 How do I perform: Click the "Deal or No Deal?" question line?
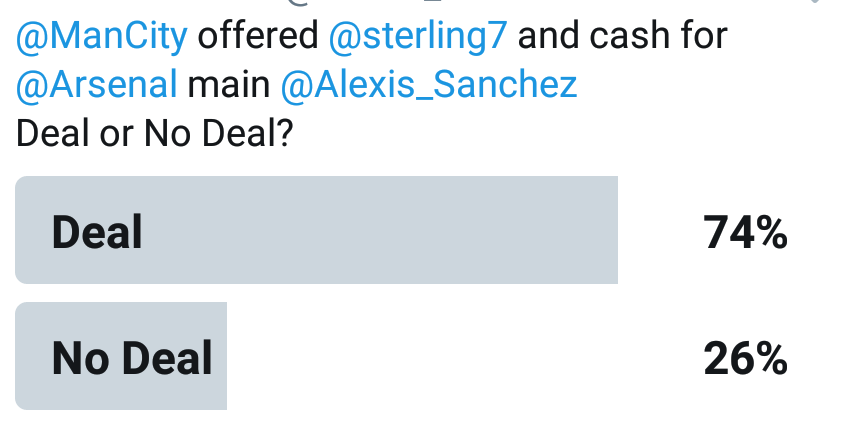pyautogui.click(x=155, y=134)
